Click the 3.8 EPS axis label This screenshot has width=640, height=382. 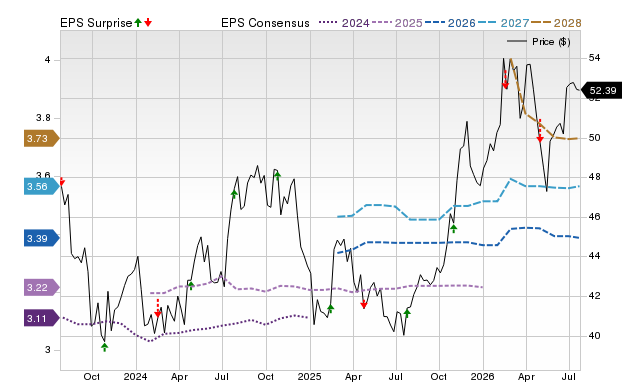[43, 118]
